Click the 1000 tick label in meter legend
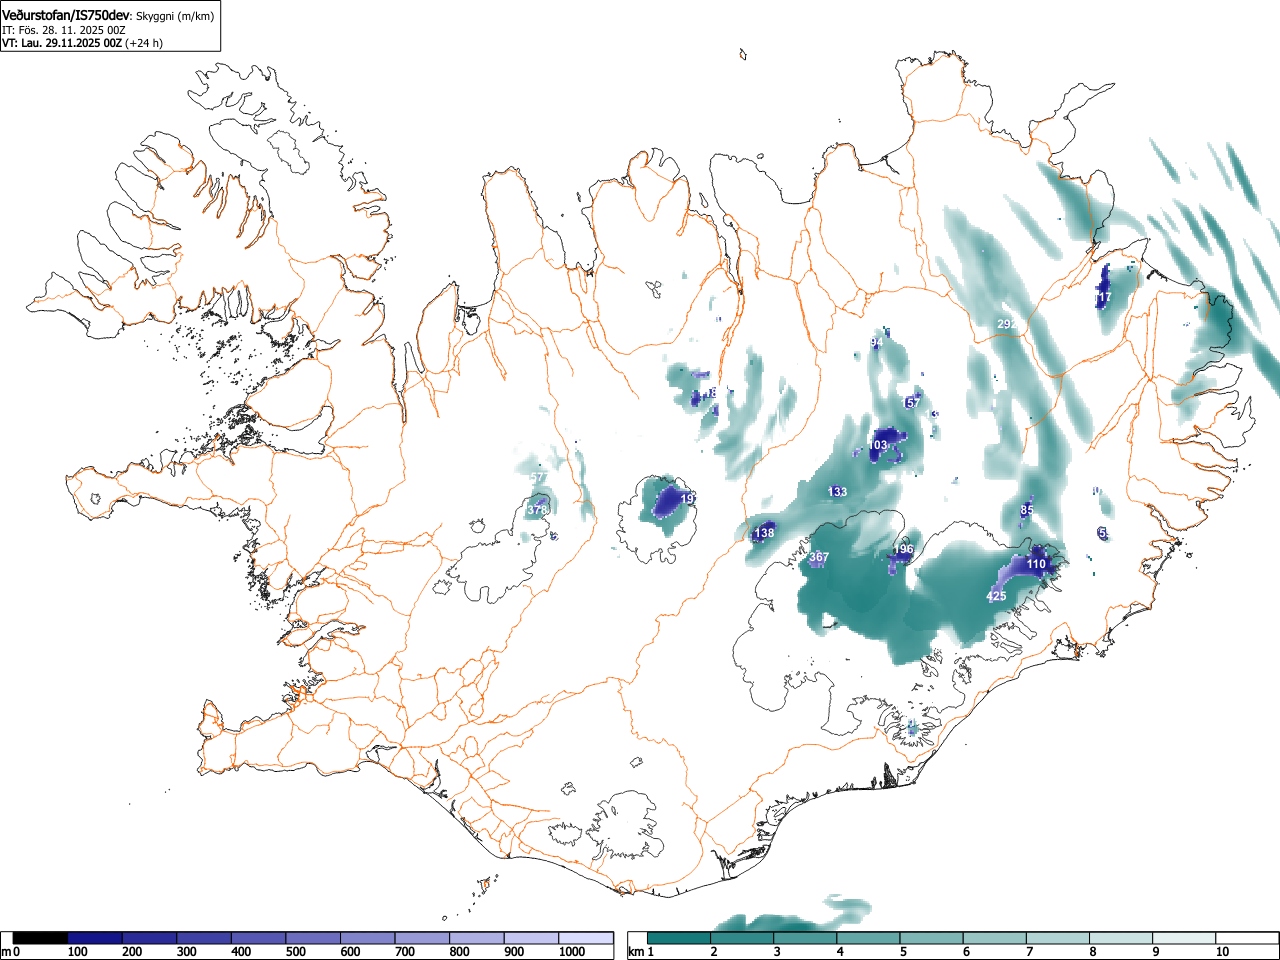 click(572, 952)
